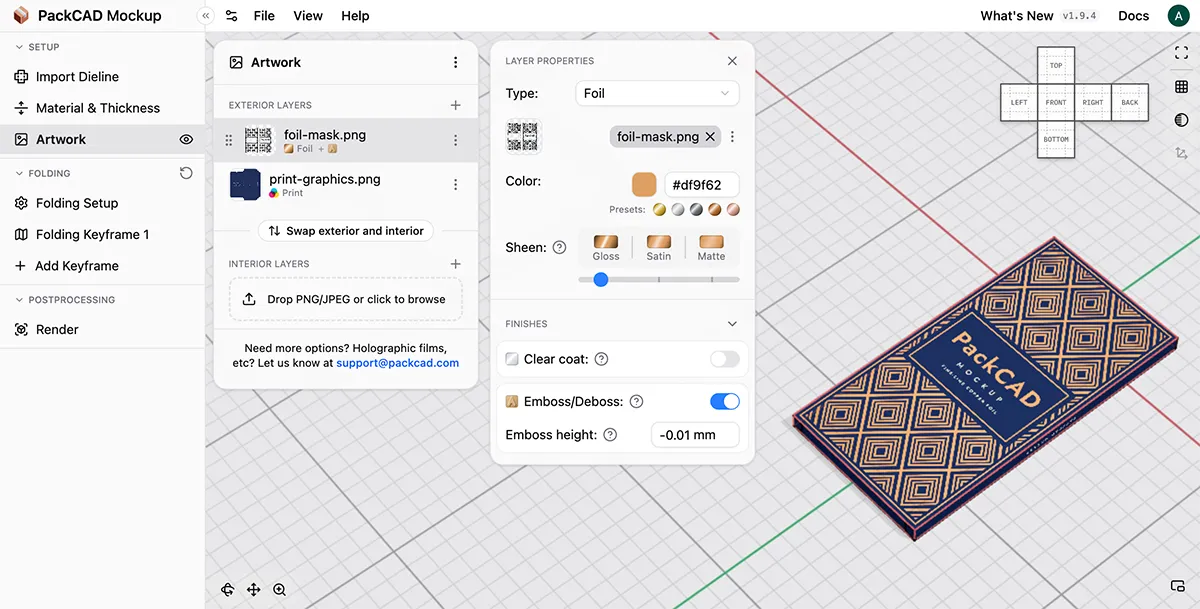Open Import Dieline in the sidebar
1200x609 pixels.
(77, 76)
